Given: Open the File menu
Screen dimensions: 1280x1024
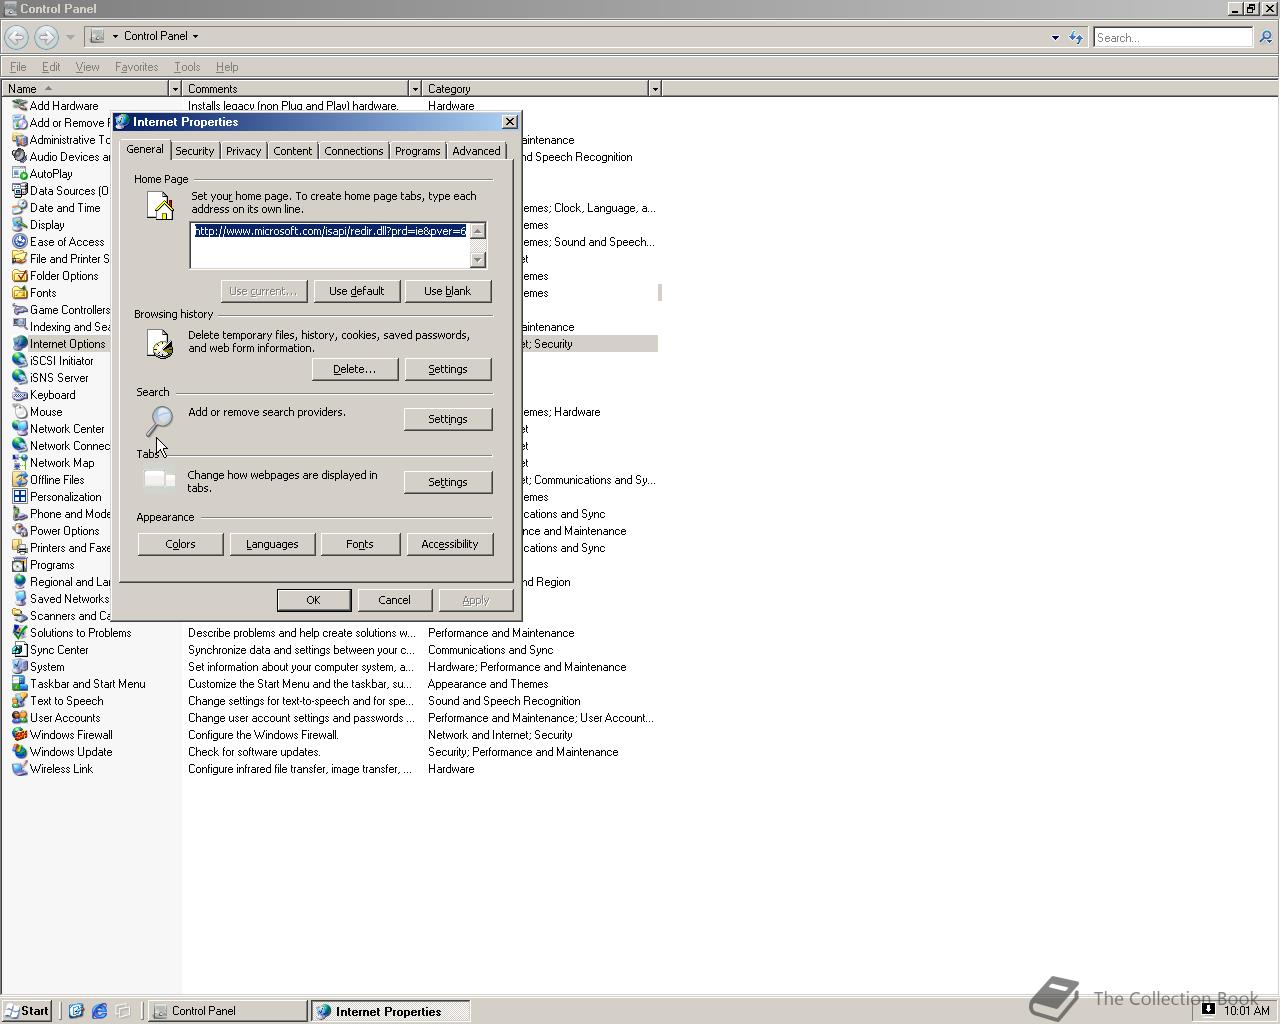Looking at the screenshot, I should click(x=18, y=67).
